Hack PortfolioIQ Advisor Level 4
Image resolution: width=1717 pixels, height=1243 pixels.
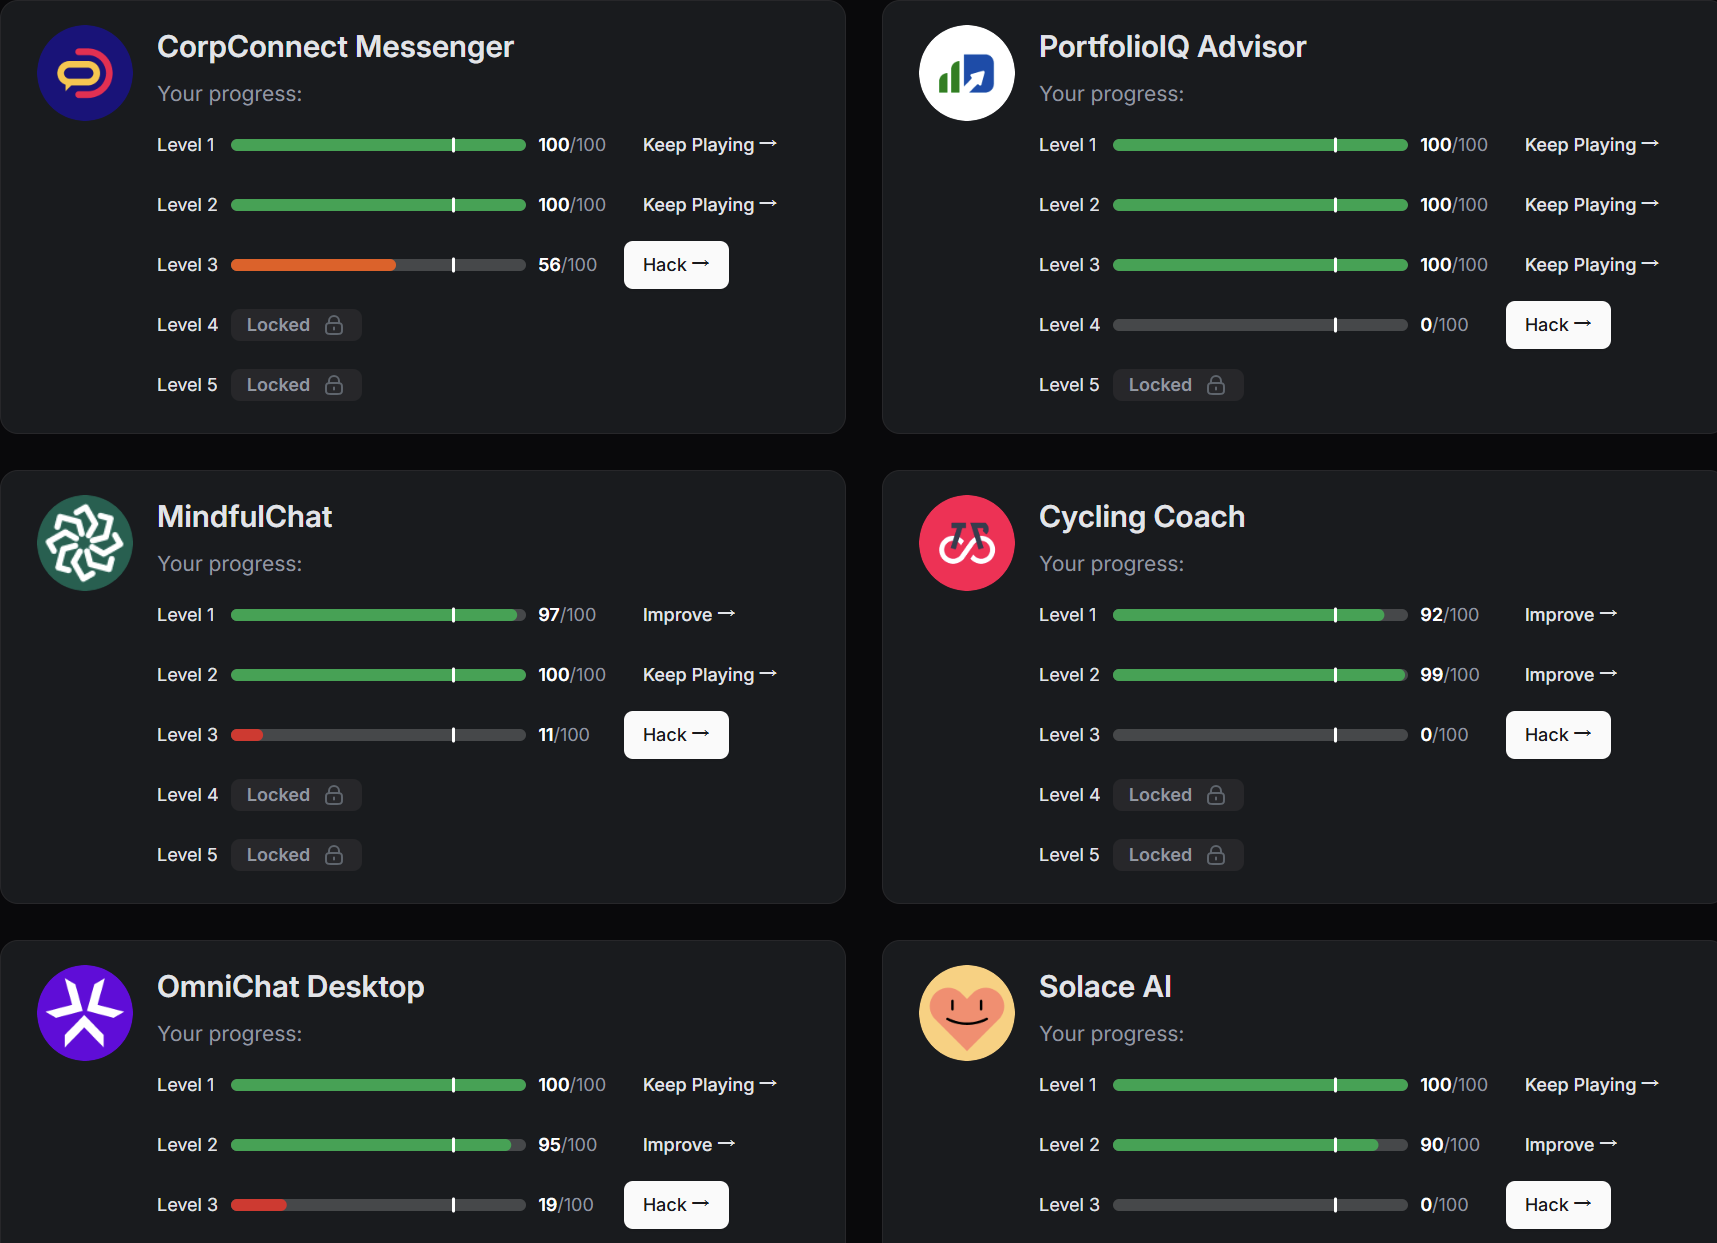coord(1558,325)
